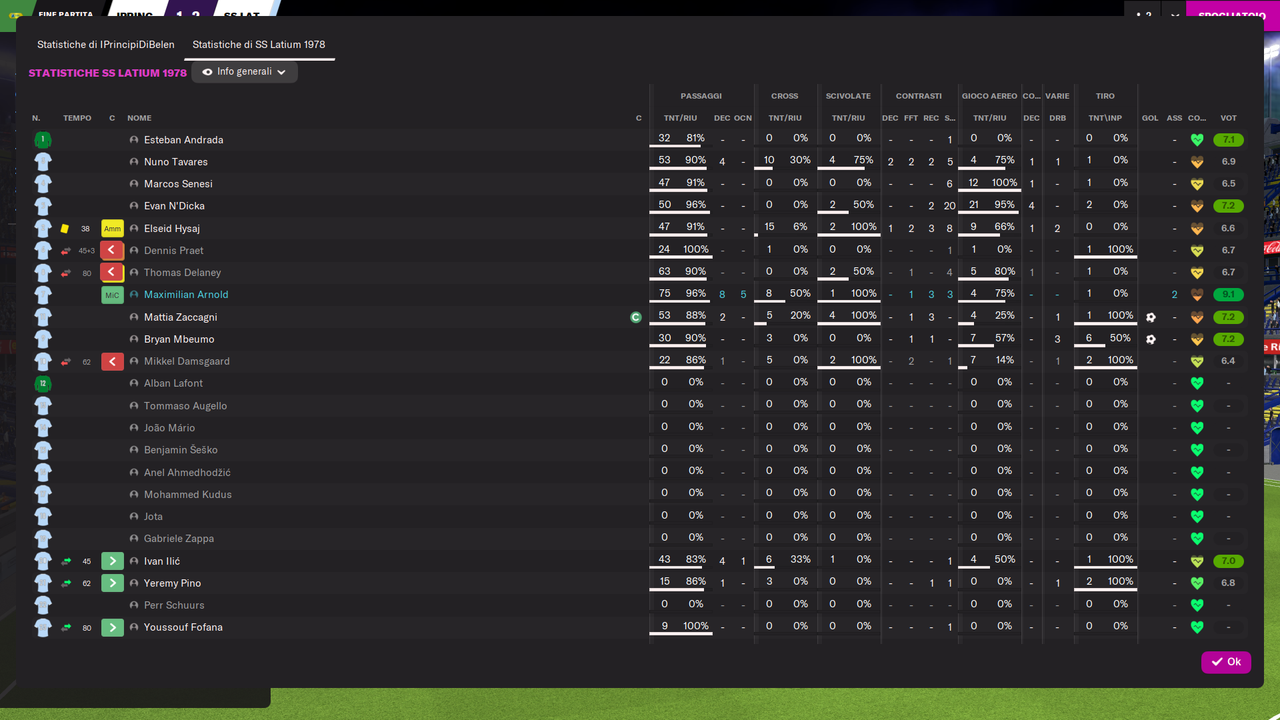Image resolution: width=1280 pixels, height=720 pixels.
Task: Click the PASSAGGI column group header
Action: (701, 96)
